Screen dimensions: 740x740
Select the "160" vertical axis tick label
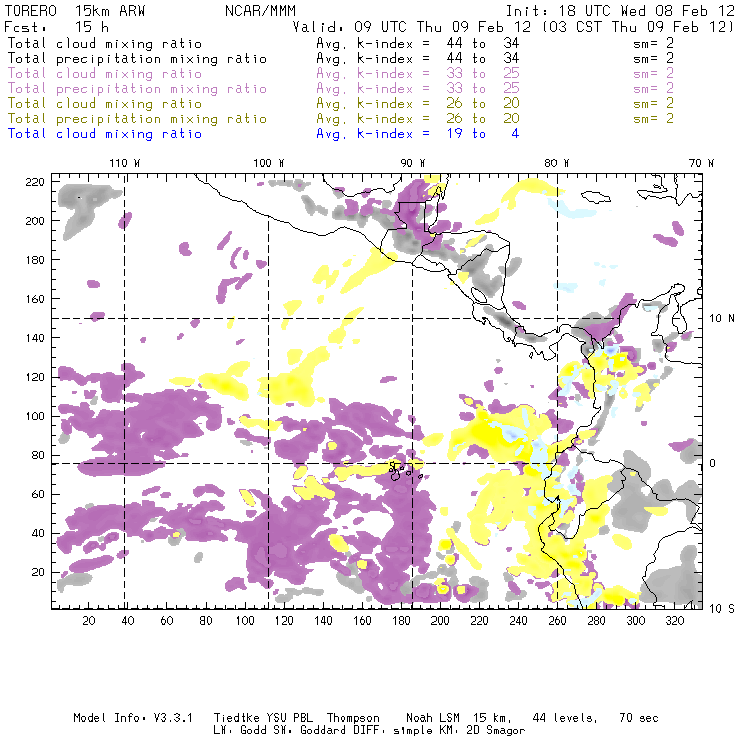point(35,299)
